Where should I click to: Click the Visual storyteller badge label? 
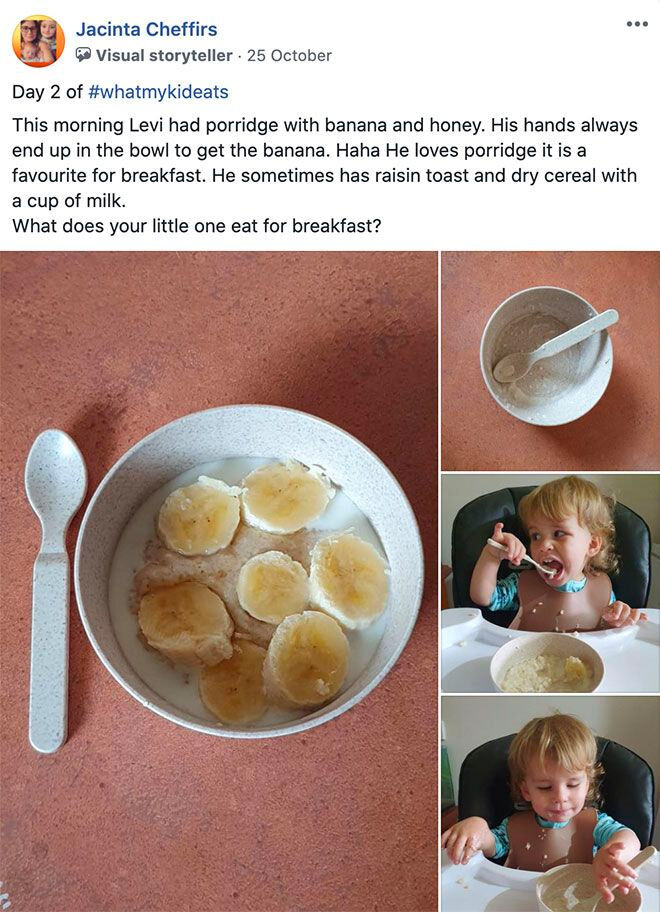click(x=164, y=55)
